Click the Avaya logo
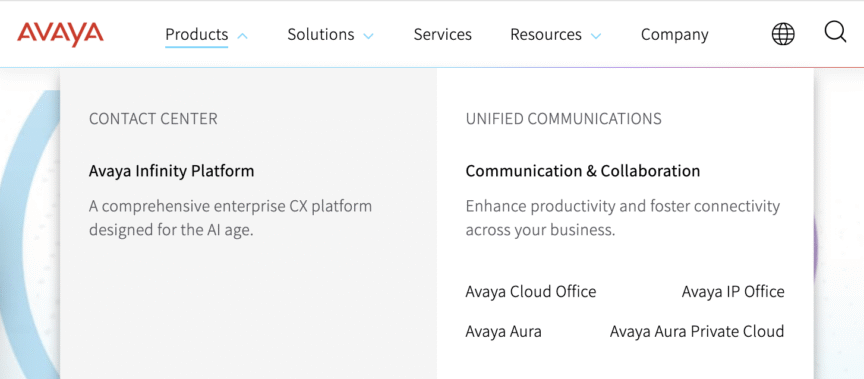The height and width of the screenshot is (379, 864). coord(60,35)
